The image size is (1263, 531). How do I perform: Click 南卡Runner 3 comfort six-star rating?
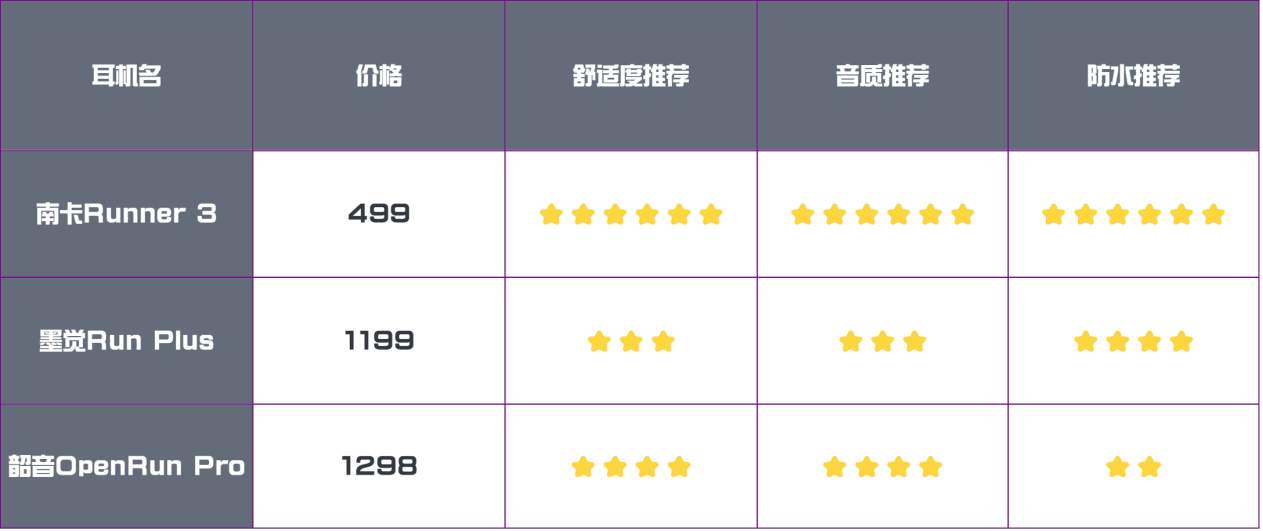[631, 214]
